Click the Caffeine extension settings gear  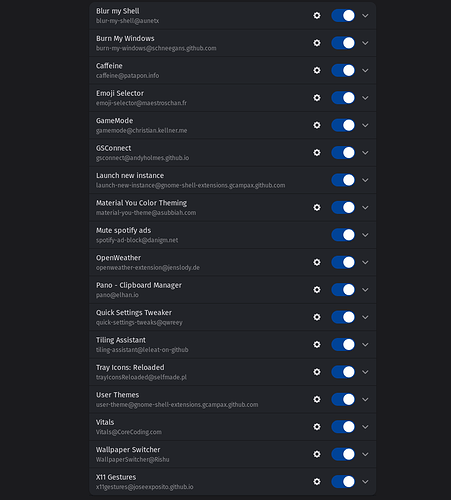pos(317,70)
